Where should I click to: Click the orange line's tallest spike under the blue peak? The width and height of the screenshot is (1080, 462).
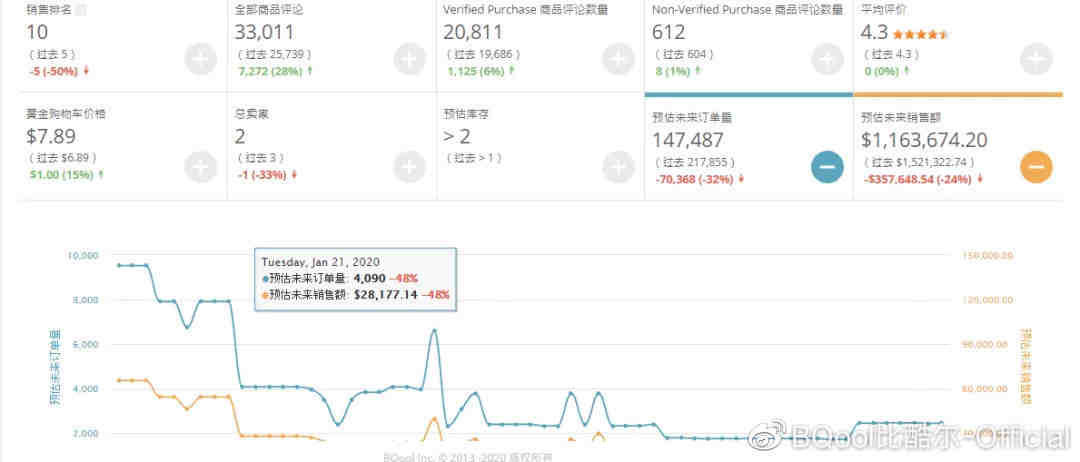click(434, 419)
